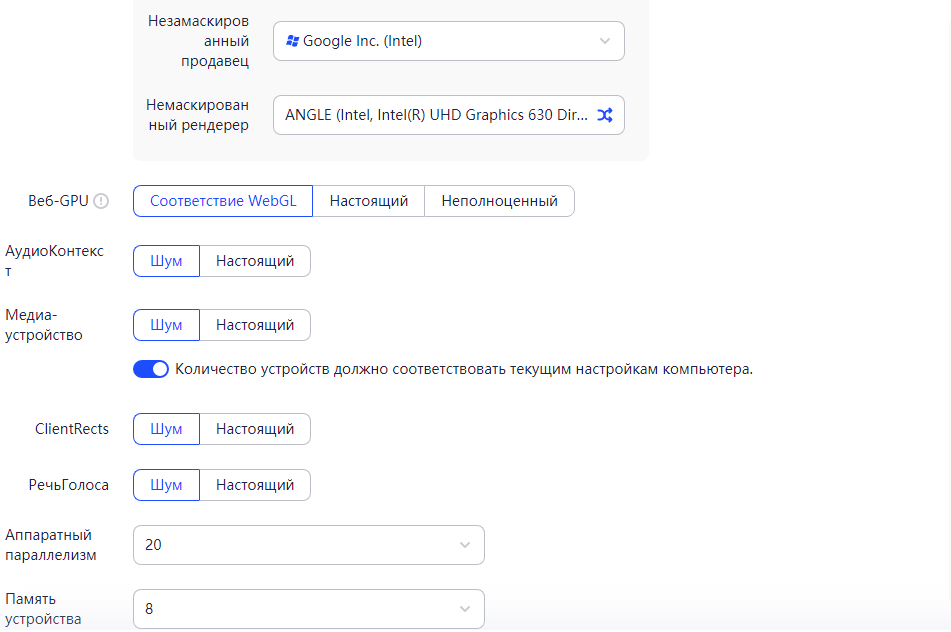Select Шум for РечьГолоса
This screenshot has width=951, height=632.
[166, 485]
